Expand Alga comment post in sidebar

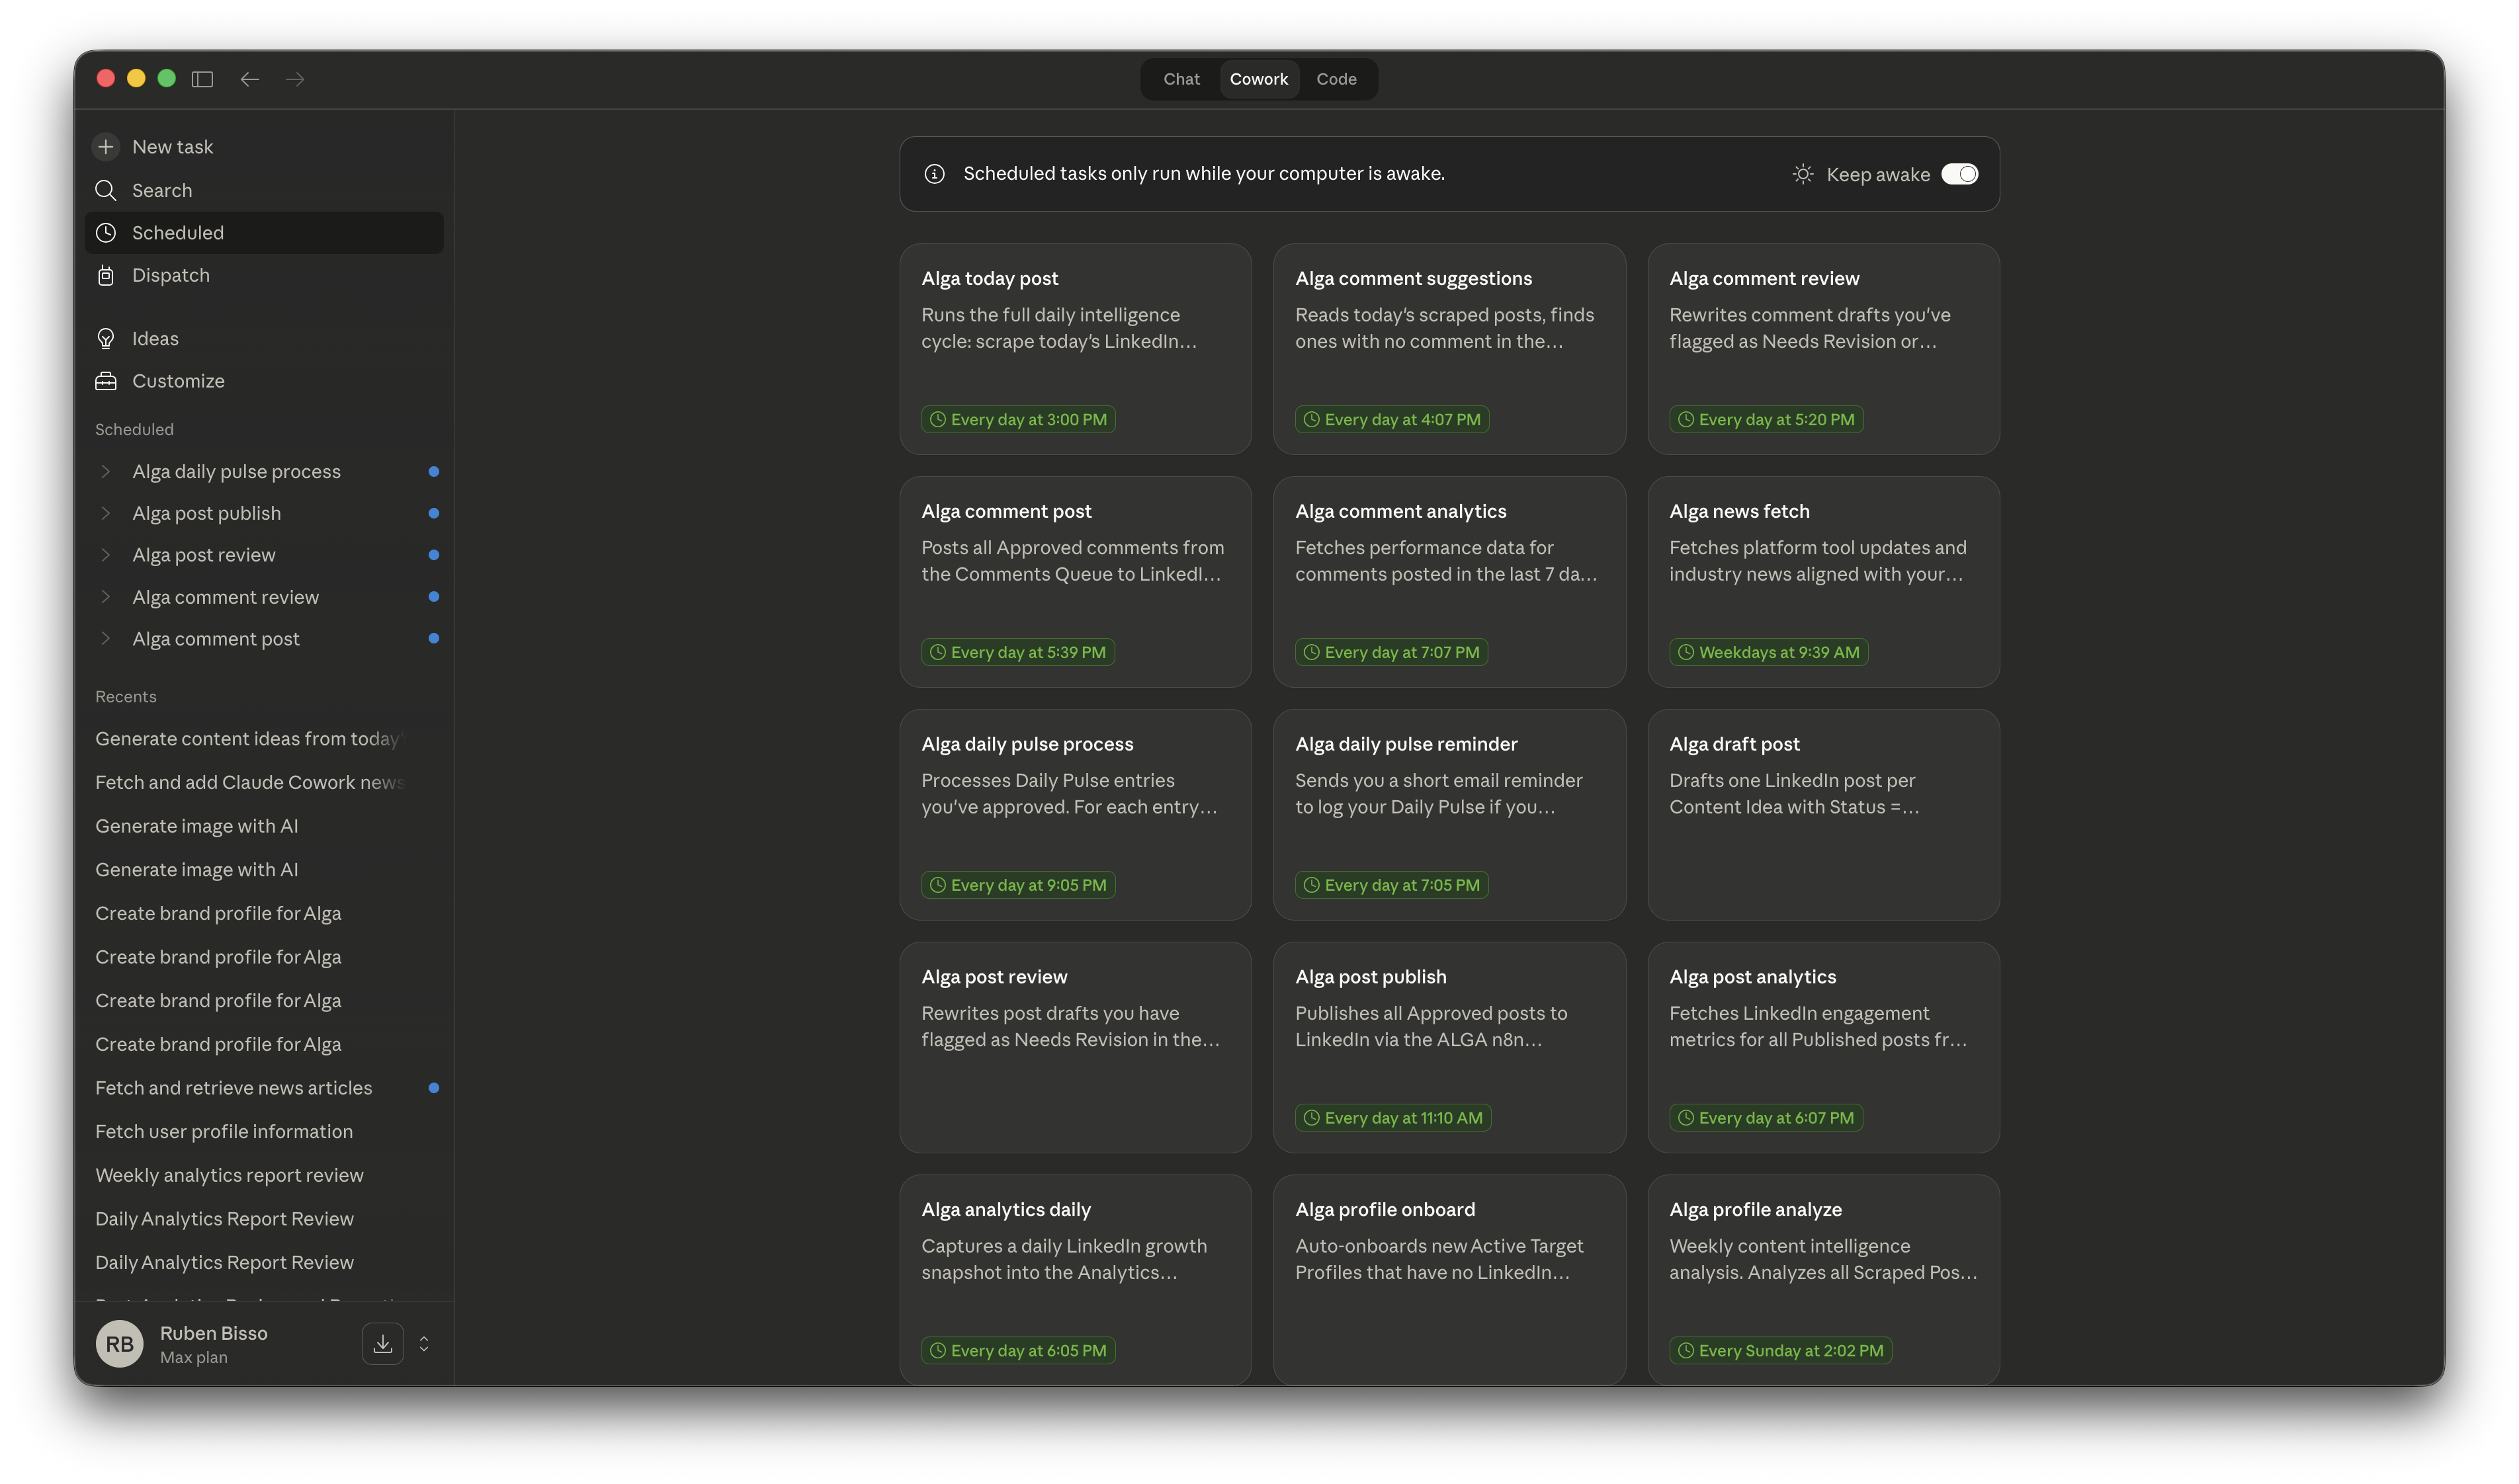pyautogui.click(x=106, y=639)
